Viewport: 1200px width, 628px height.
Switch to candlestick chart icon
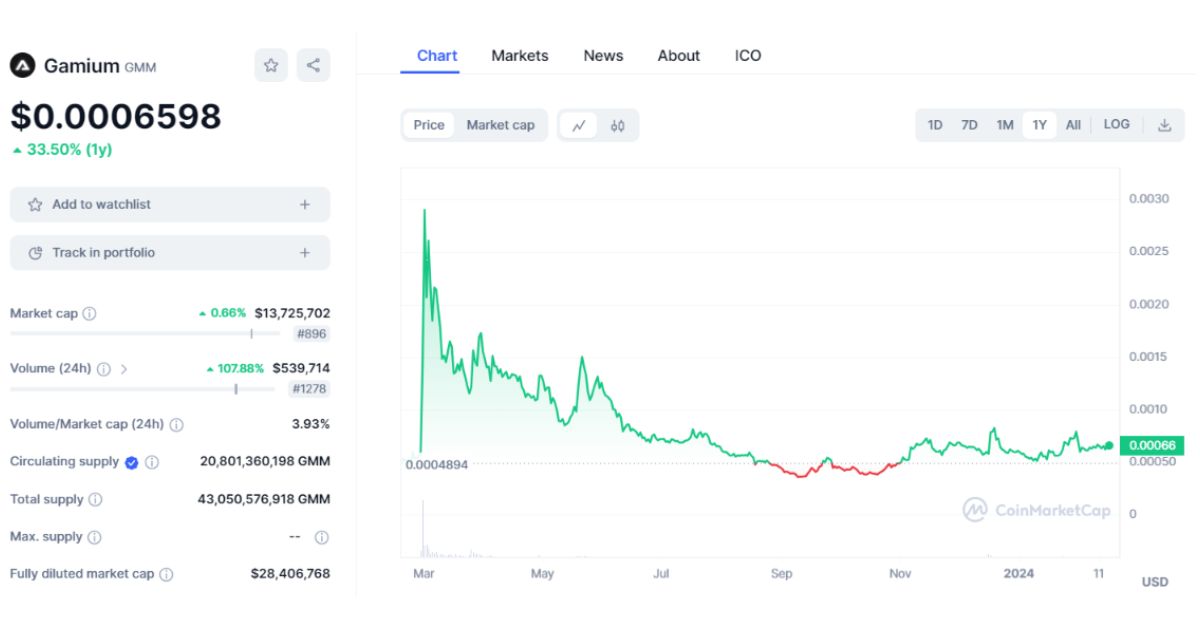[617, 125]
